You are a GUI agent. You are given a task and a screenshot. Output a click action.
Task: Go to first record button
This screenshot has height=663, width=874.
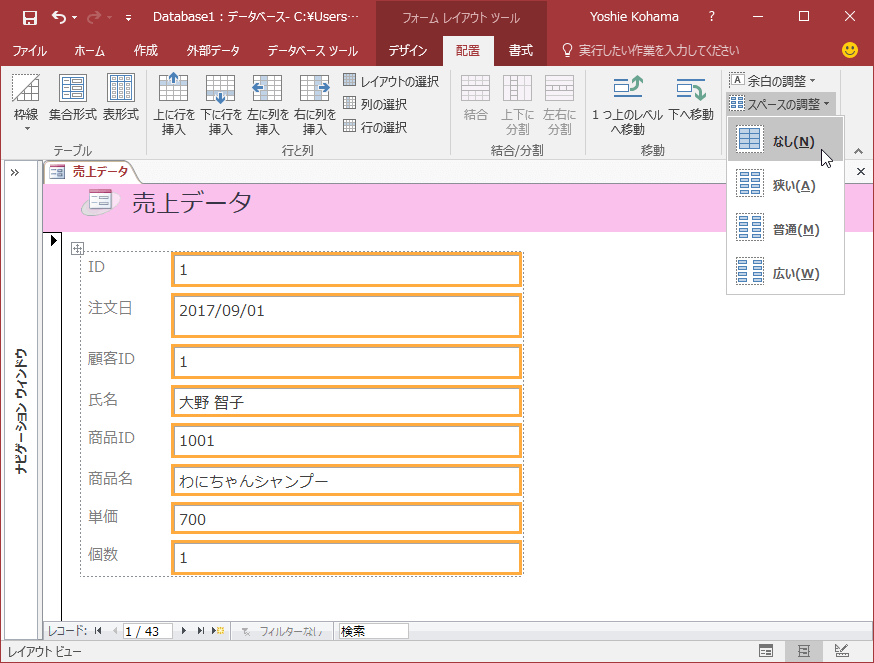[98, 631]
